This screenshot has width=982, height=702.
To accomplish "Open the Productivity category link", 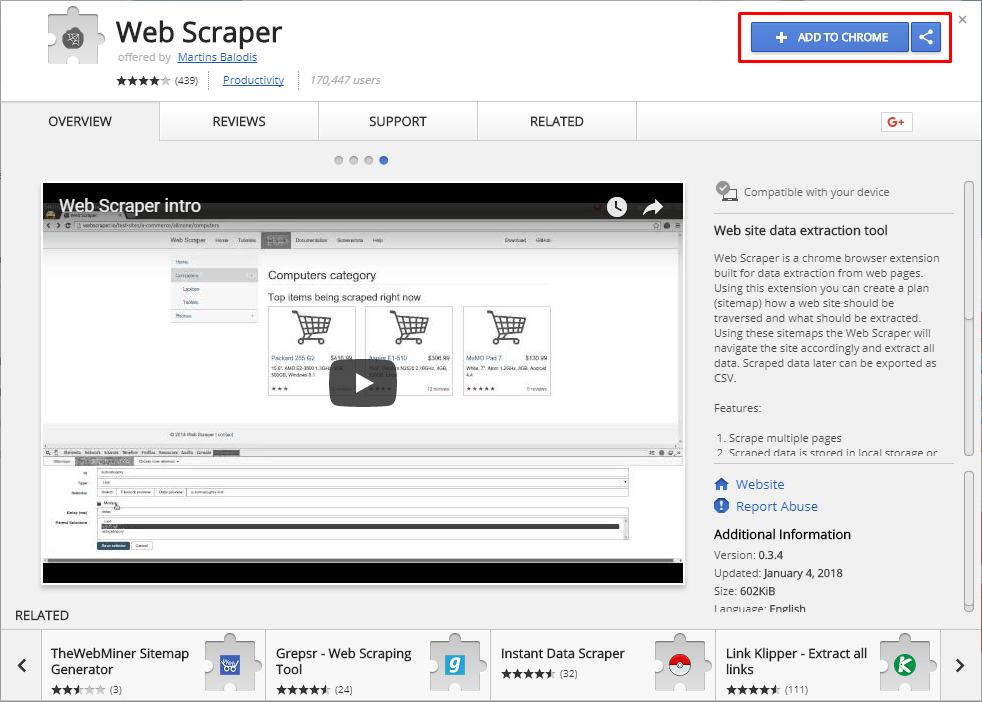I will pos(253,80).
